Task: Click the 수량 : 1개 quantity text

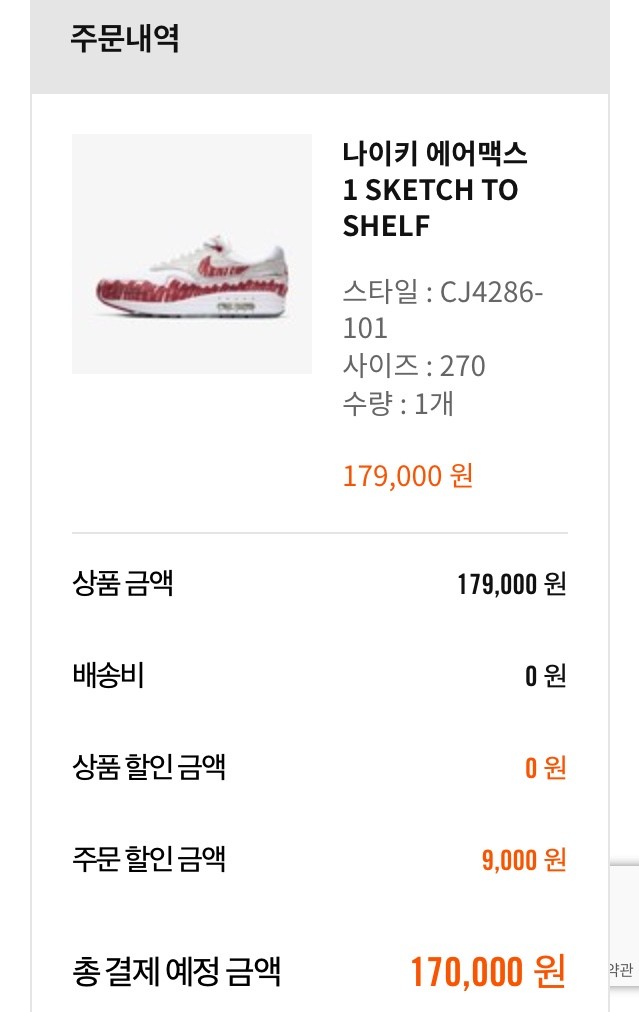Action: pos(397,404)
